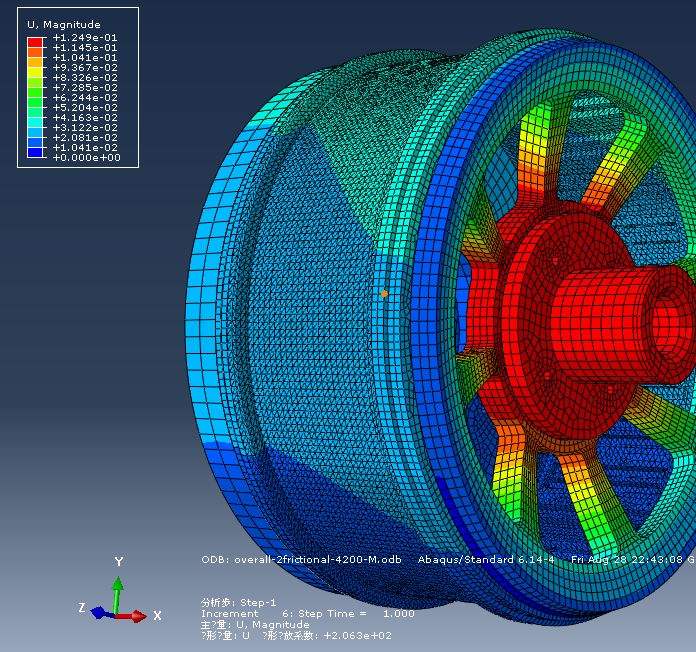This screenshot has height=652, width=696.
Task: Click the dark blue bottom legend swatch
Action: click(35, 154)
